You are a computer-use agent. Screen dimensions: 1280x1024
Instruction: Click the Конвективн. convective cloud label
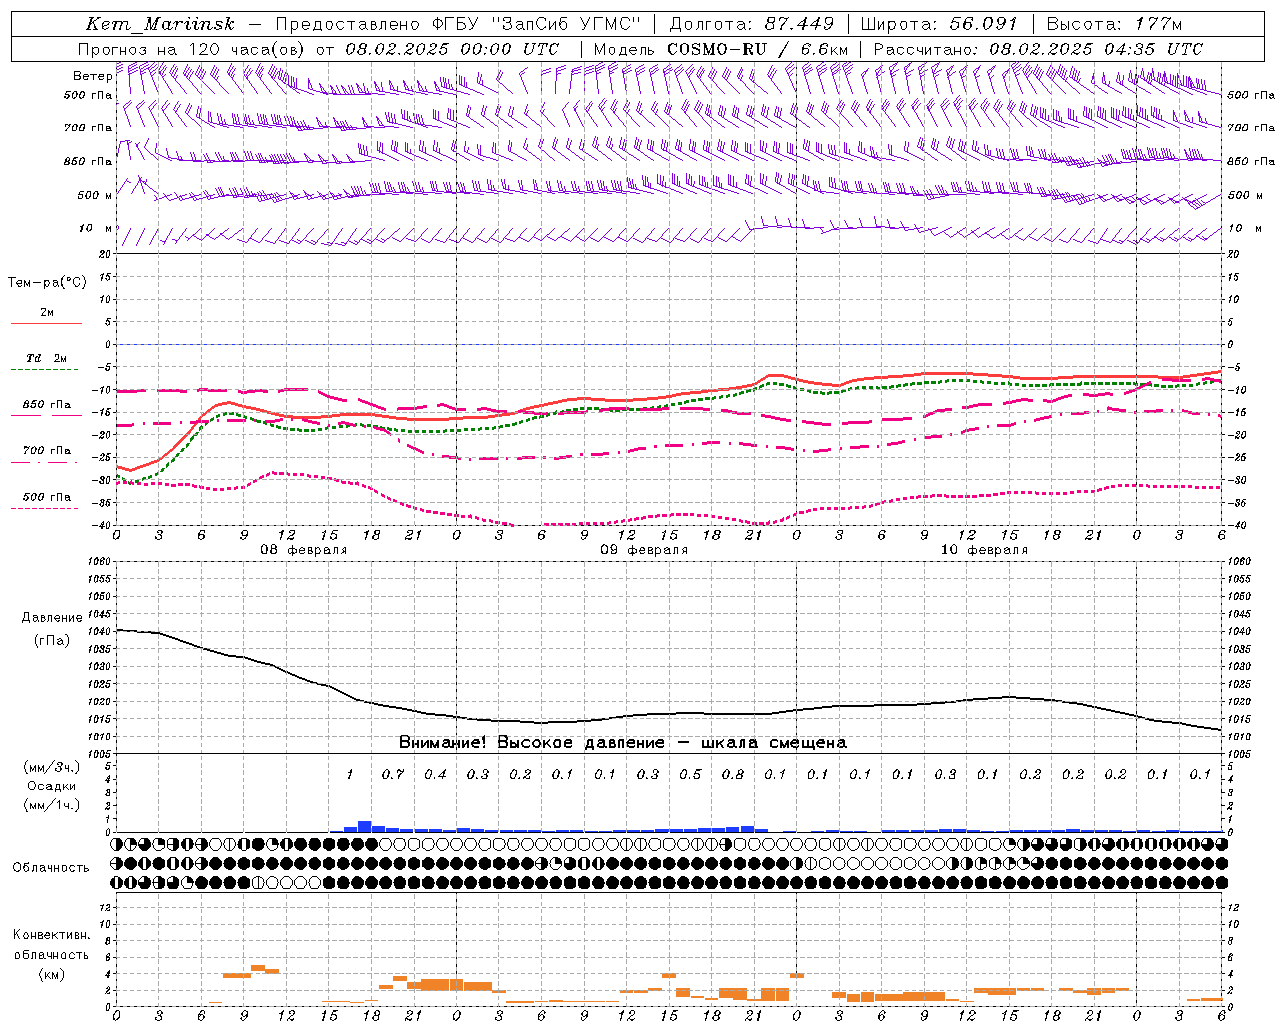[x=51, y=935]
